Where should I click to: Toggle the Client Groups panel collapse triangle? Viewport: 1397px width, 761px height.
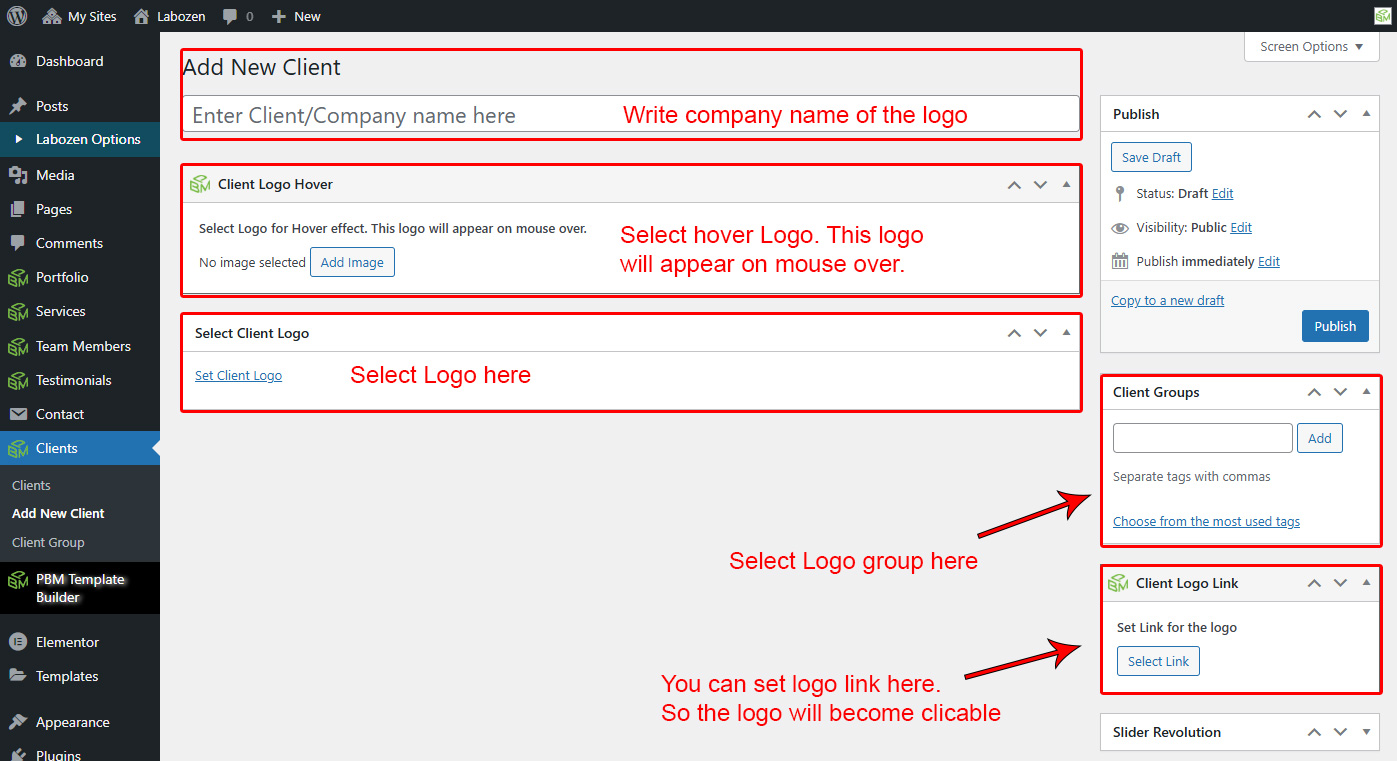(x=1366, y=392)
